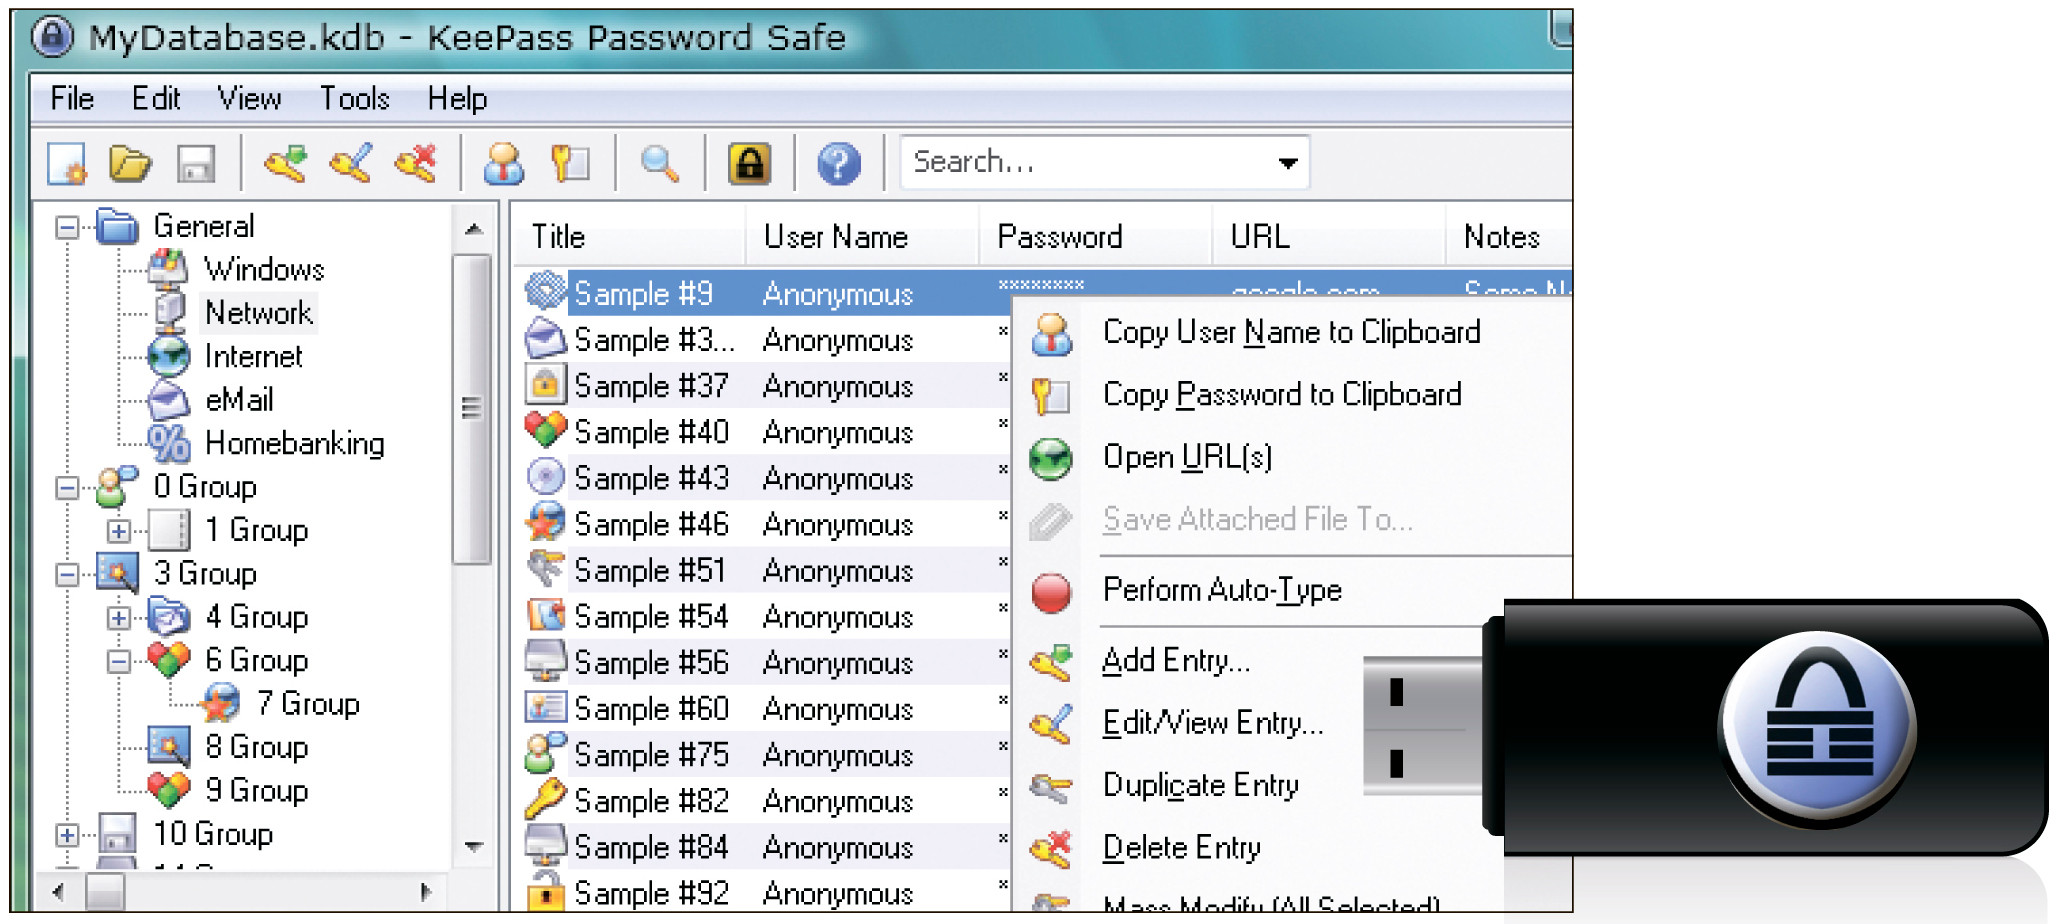2058x924 pixels.
Task: Click the Copy User Name toolbar icon
Action: (x=503, y=162)
